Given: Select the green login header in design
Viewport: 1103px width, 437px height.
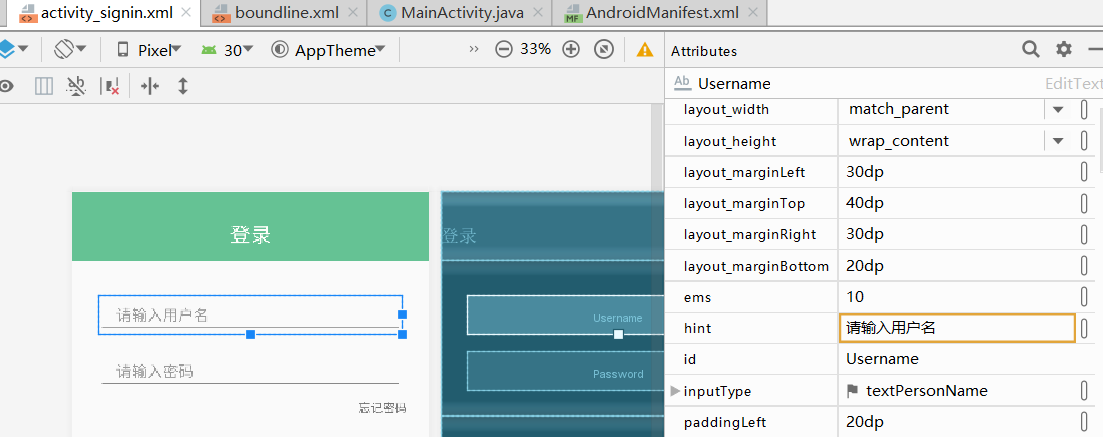Looking at the screenshot, I should coord(250,227).
